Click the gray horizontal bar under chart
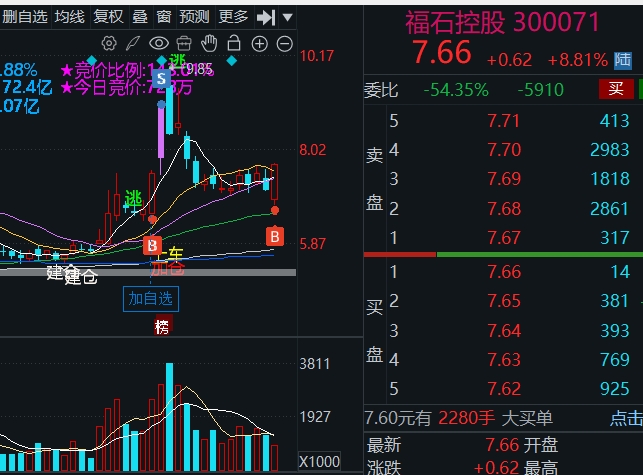The image size is (643, 475). click(x=148, y=272)
